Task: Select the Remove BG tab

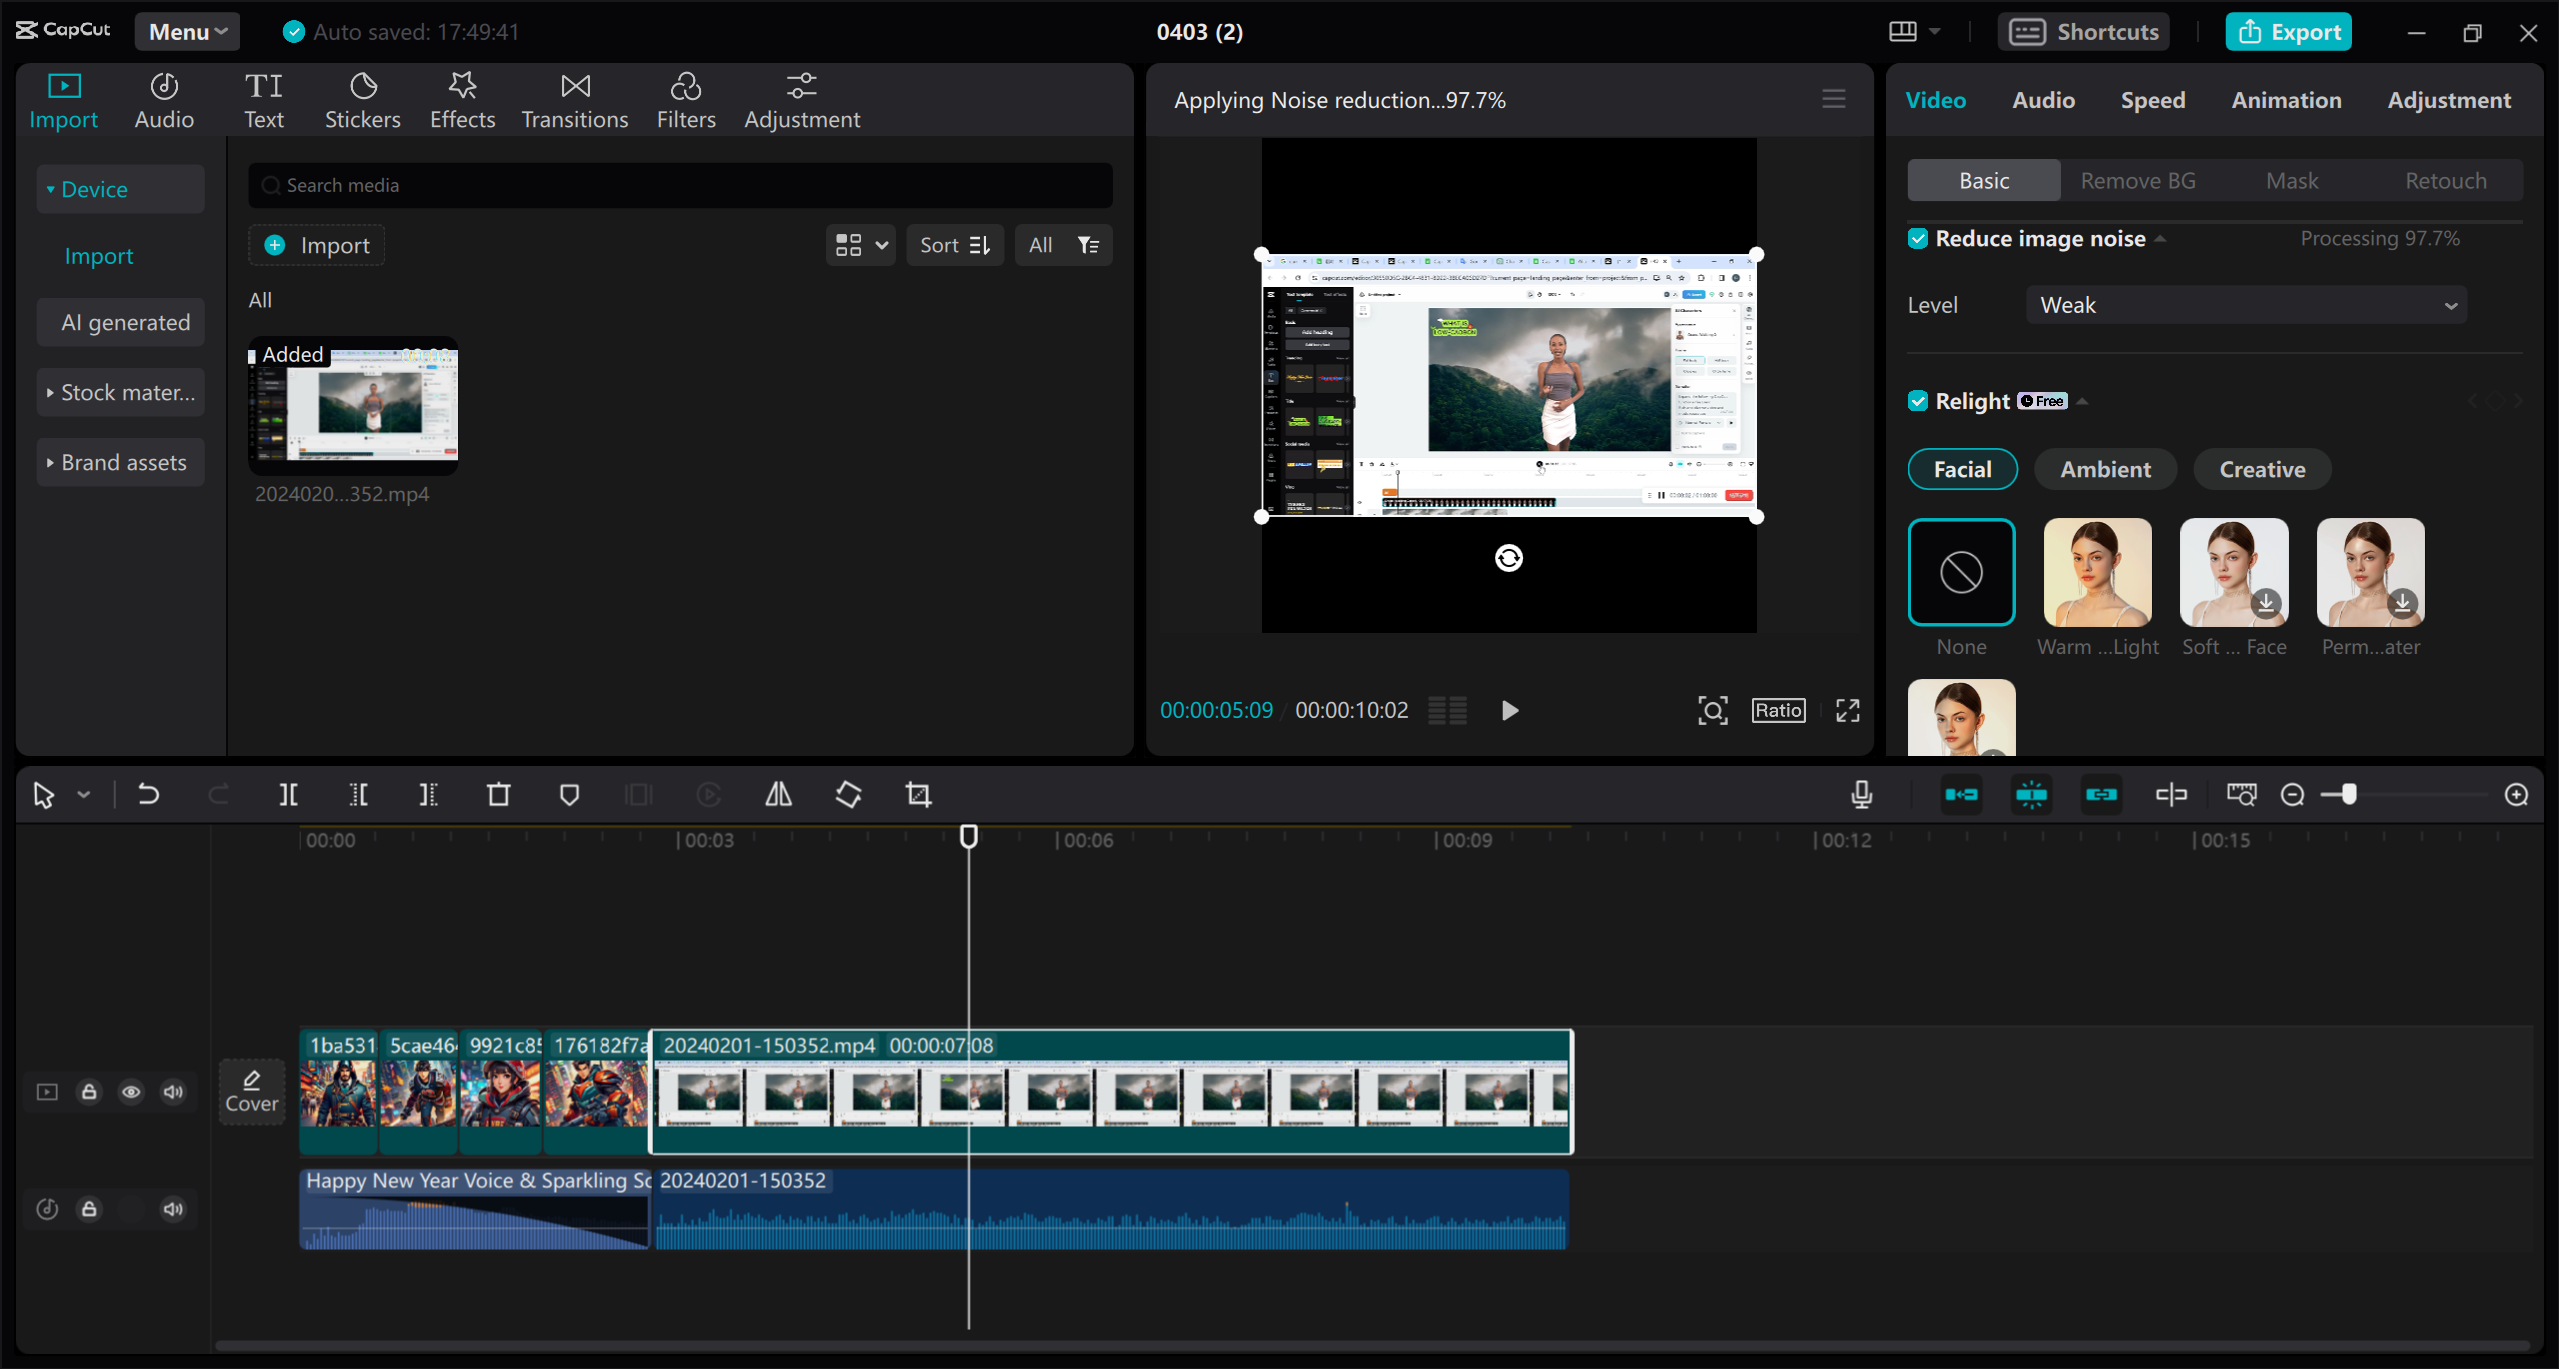Action: (x=2138, y=181)
